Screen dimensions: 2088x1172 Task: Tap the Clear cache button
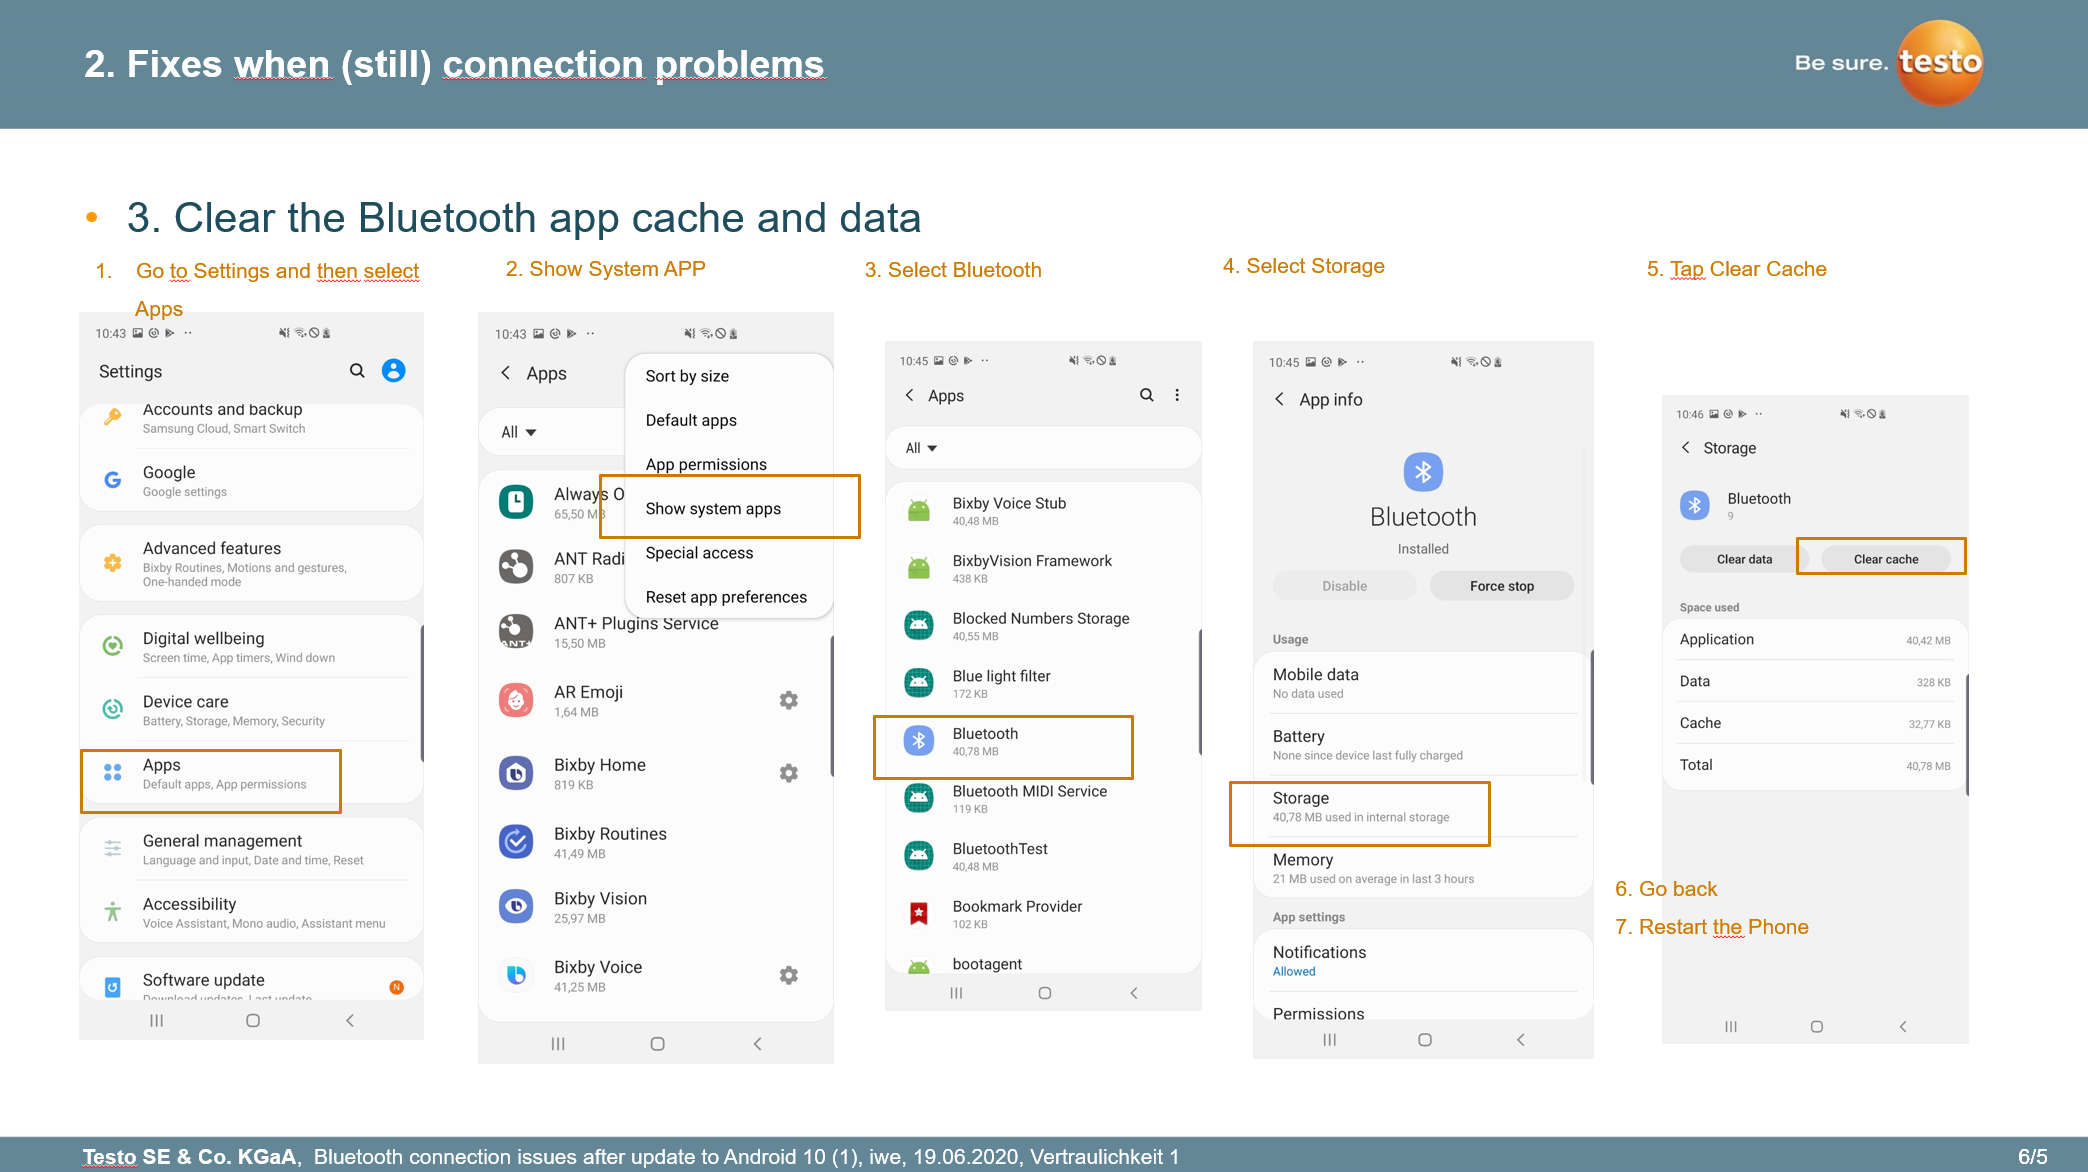click(x=1886, y=559)
